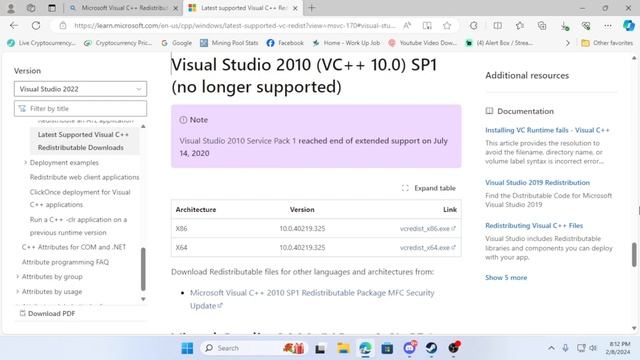This screenshot has width=640, height=360.
Task: Open Live Cryptocurrency bookmark
Action: pos(41,43)
